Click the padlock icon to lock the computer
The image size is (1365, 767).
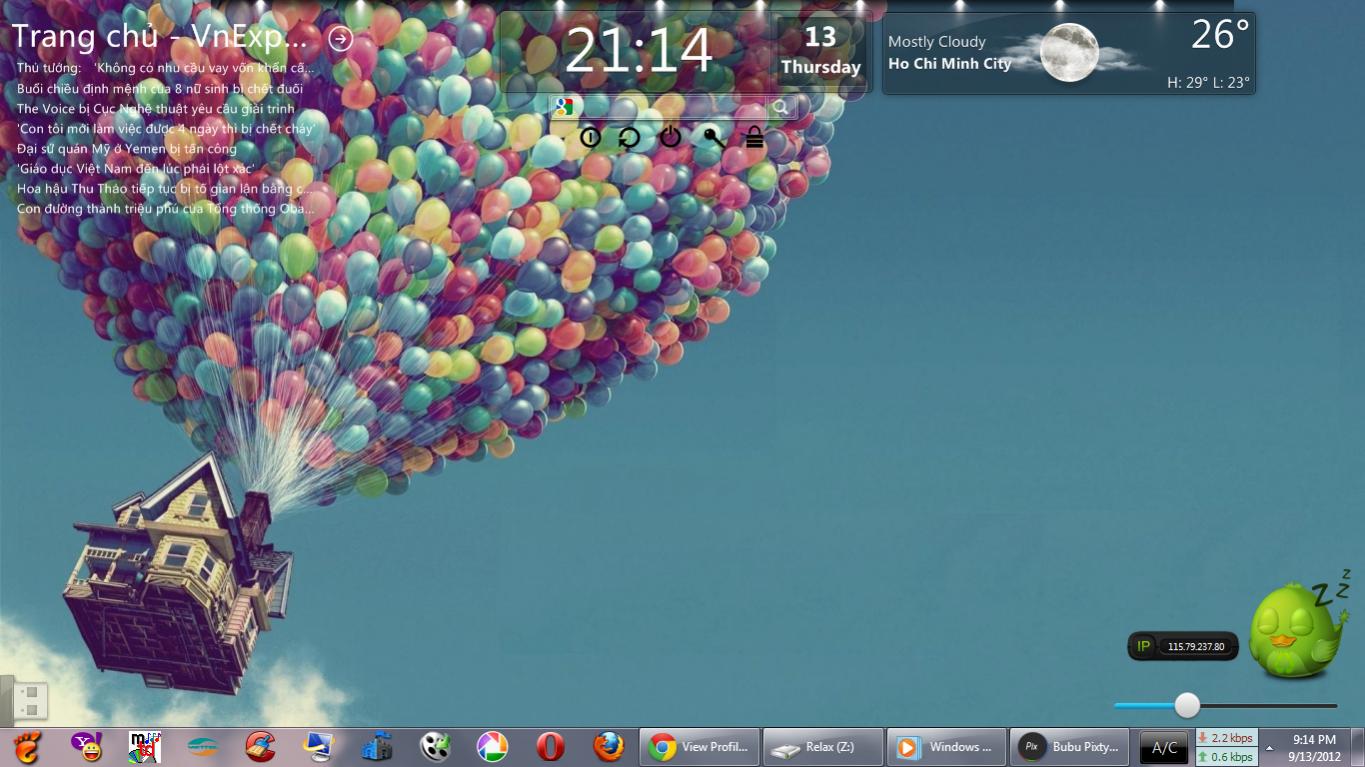(755, 138)
